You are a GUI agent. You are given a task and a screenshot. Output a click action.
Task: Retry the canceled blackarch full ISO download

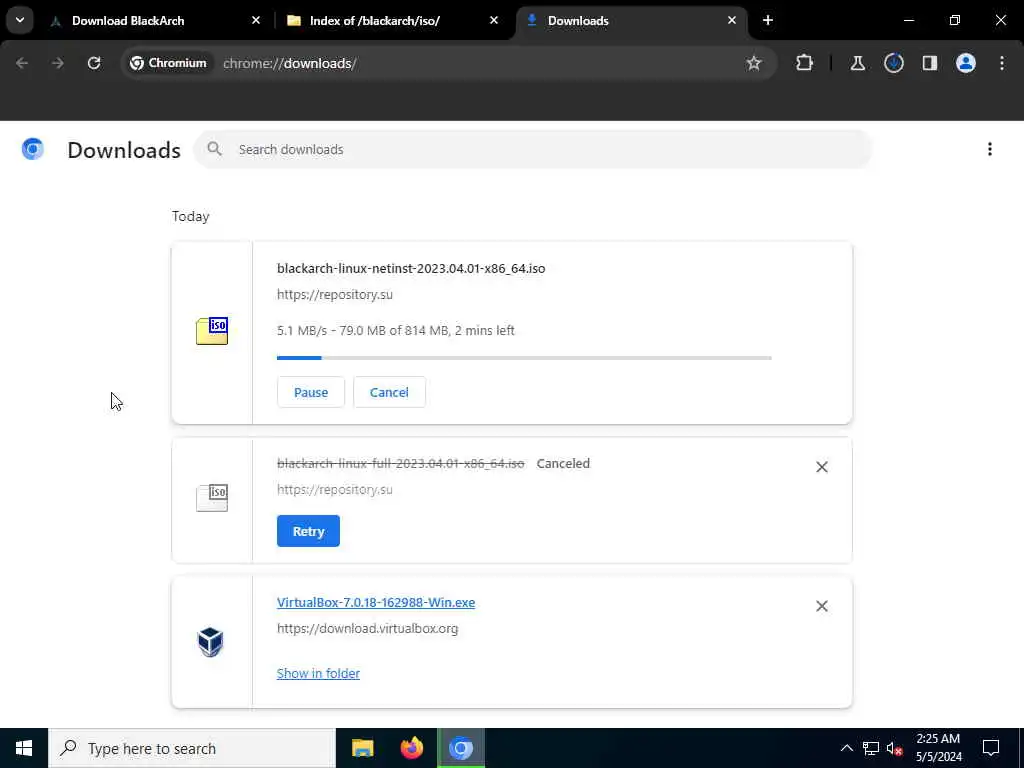[308, 532]
